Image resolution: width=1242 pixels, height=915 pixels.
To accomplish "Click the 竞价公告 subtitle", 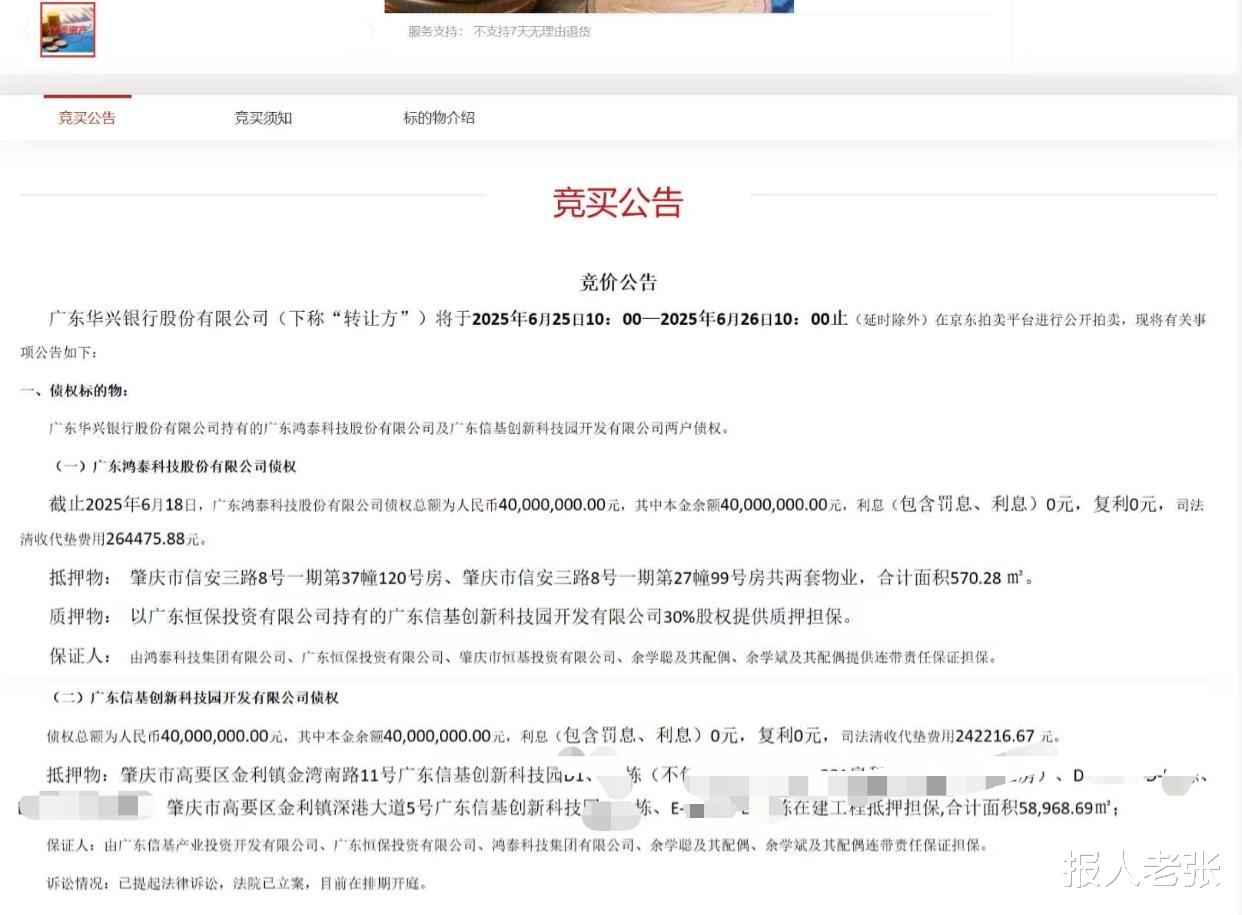I will pos(618,282).
